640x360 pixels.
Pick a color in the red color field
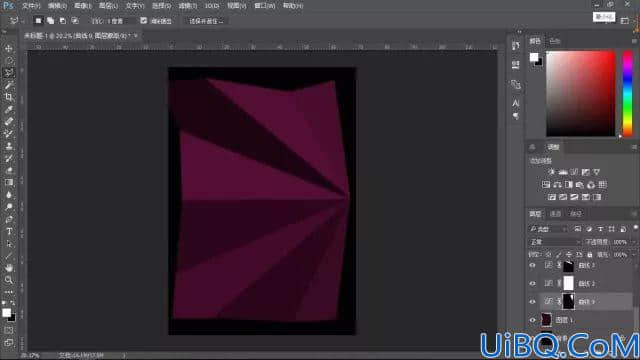point(581,93)
